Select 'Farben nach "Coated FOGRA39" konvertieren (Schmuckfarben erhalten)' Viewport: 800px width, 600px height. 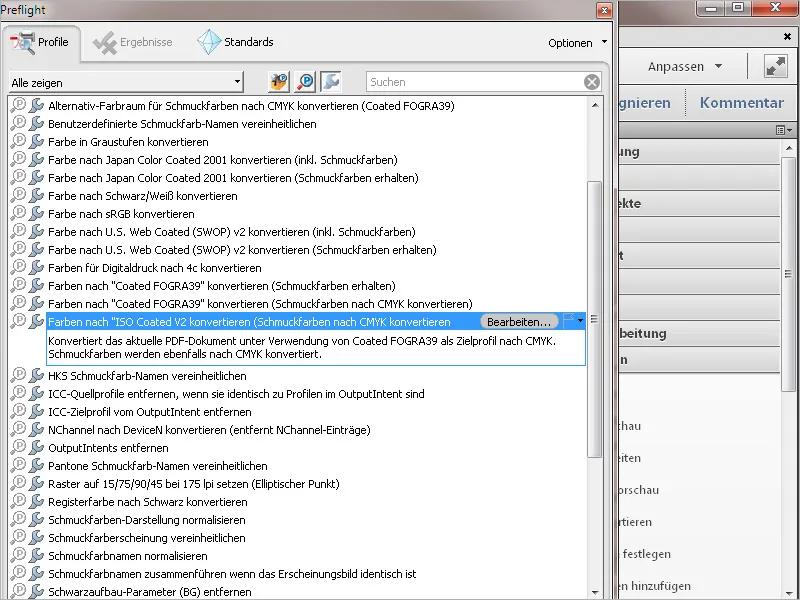222,286
